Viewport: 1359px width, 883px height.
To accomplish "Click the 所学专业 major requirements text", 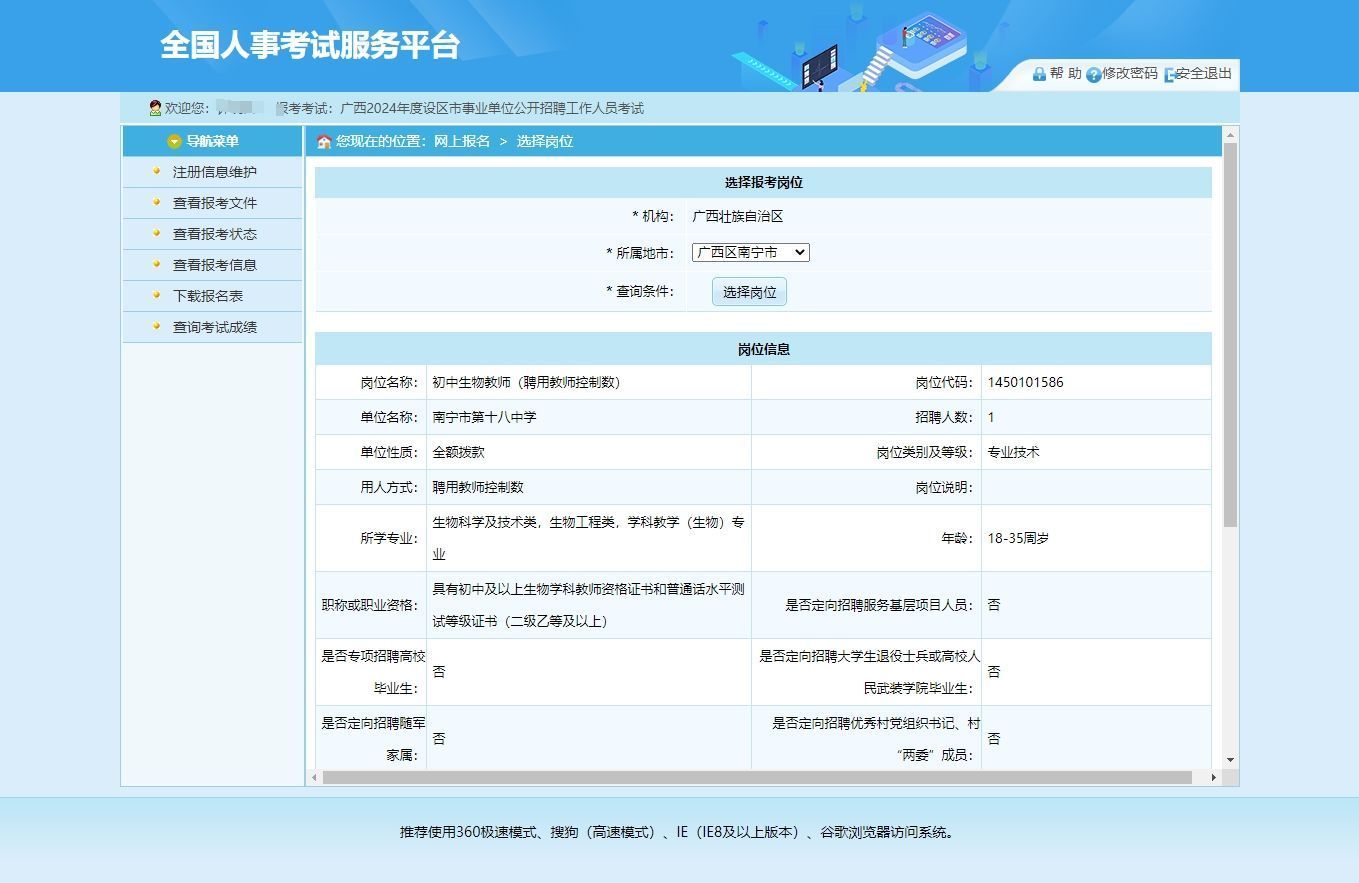I will [x=588, y=538].
